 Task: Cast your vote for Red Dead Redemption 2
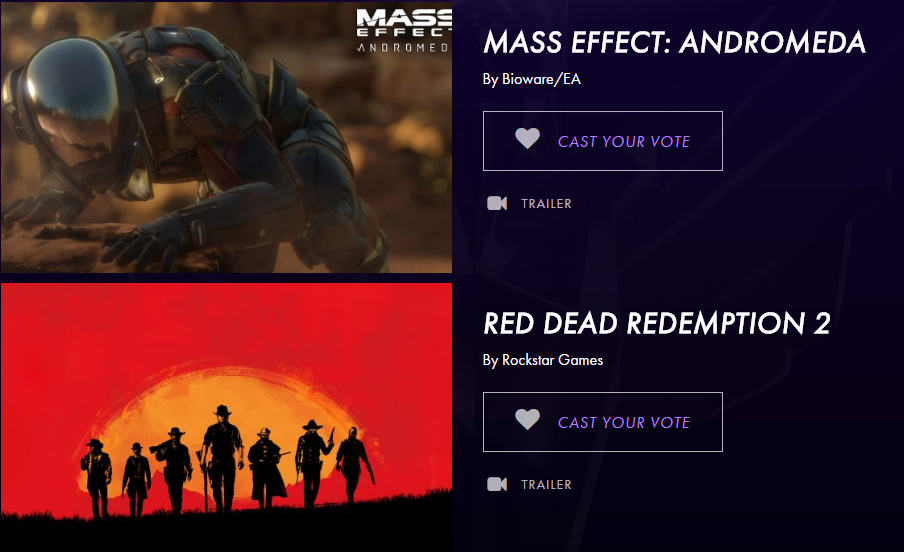(x=602, y=422)
